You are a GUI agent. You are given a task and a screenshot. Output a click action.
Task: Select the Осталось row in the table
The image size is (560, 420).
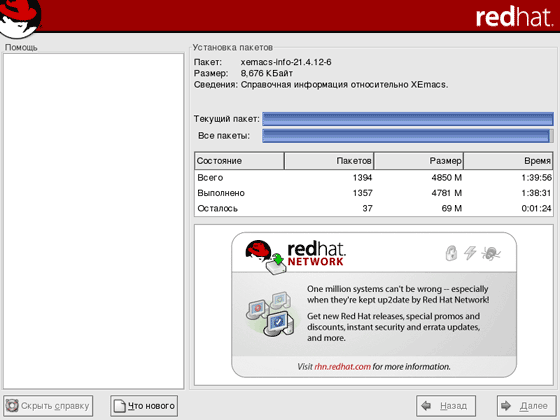click(x=374, y=208)
